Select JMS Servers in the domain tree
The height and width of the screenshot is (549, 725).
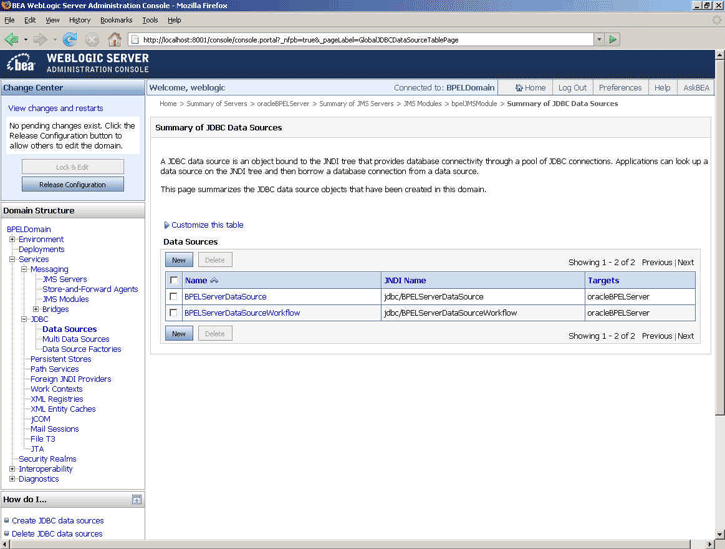point(65,279)
